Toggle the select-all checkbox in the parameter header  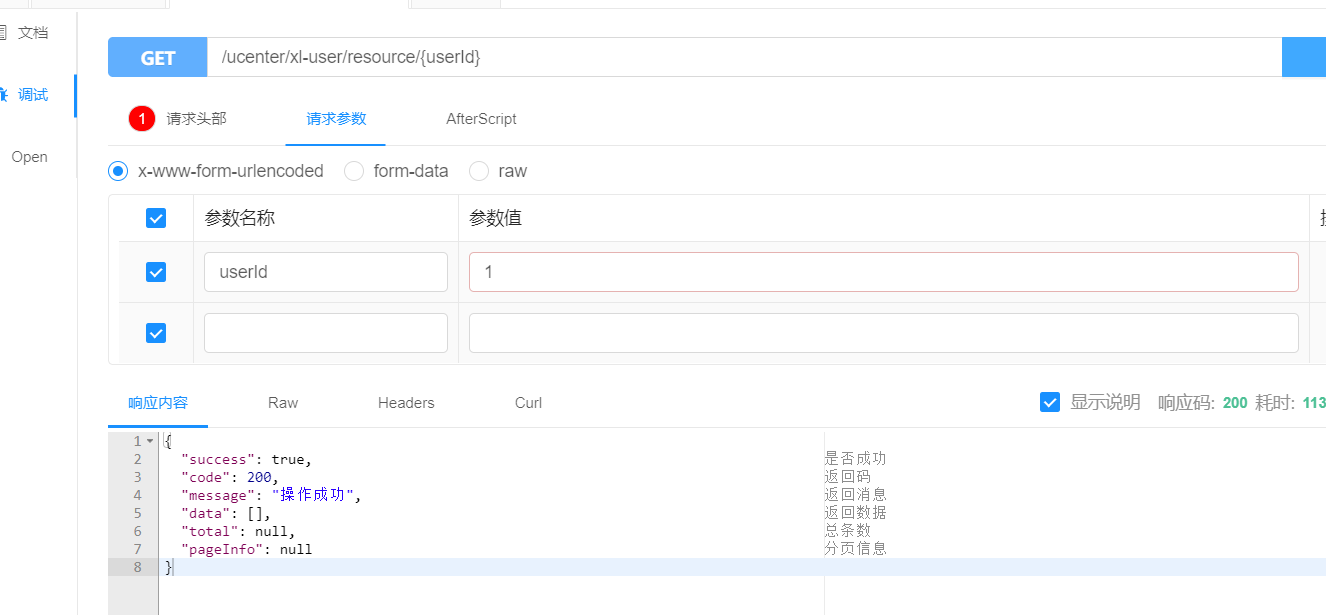[156, 218]
